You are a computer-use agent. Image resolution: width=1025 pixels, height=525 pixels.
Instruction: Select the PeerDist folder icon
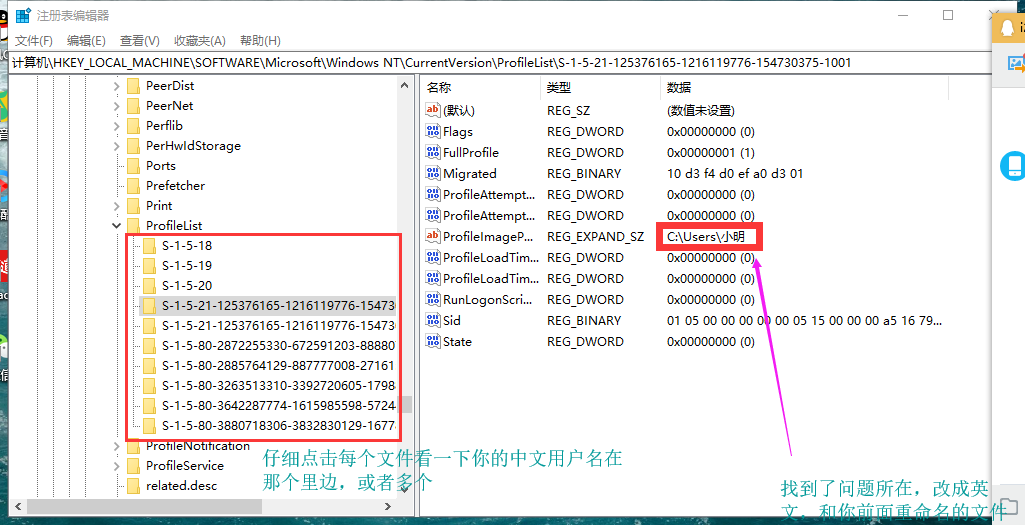133,86
